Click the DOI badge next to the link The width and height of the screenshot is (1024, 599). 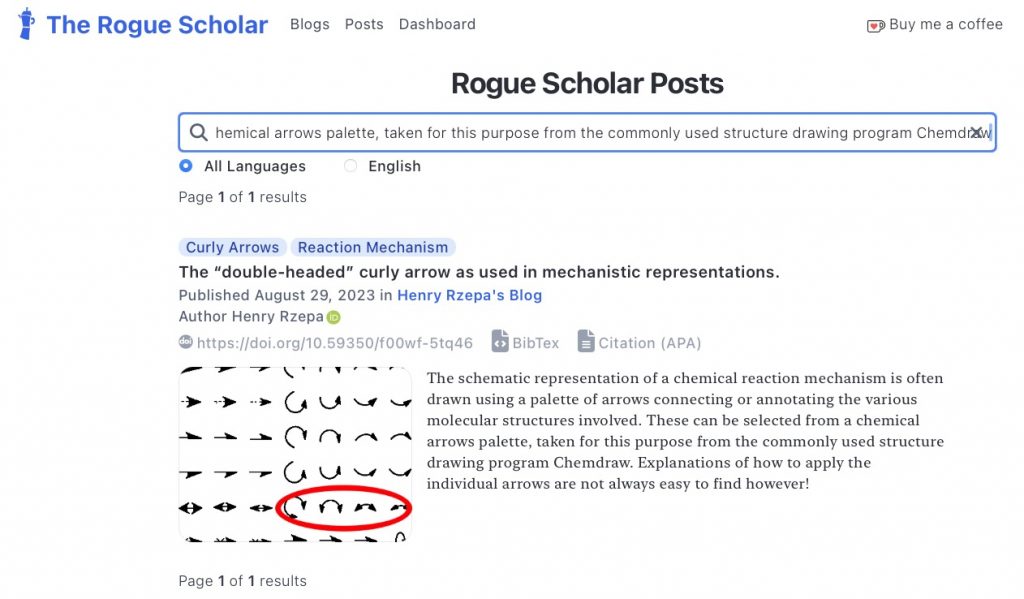tap(185, 342)
